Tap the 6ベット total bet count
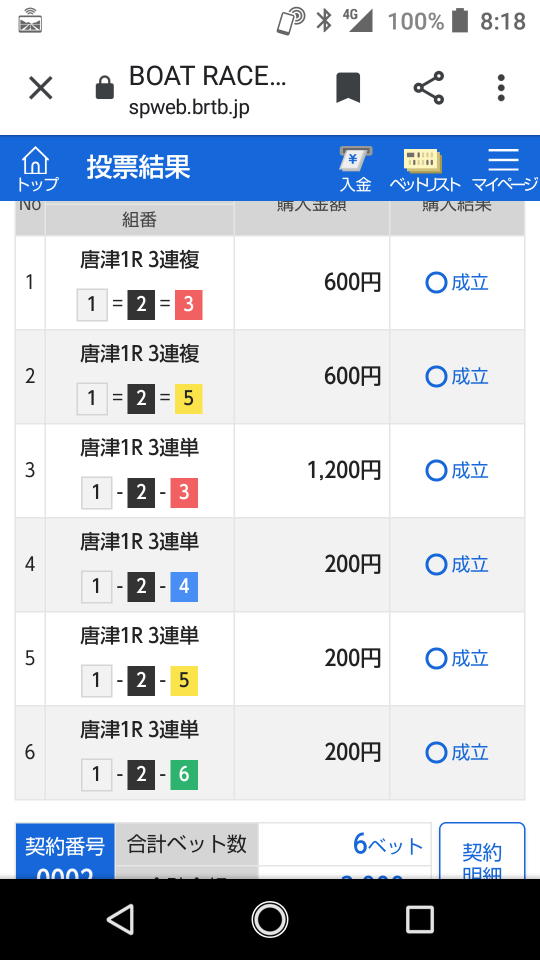The height and width of the screenshot is (960, 540). 388,845
